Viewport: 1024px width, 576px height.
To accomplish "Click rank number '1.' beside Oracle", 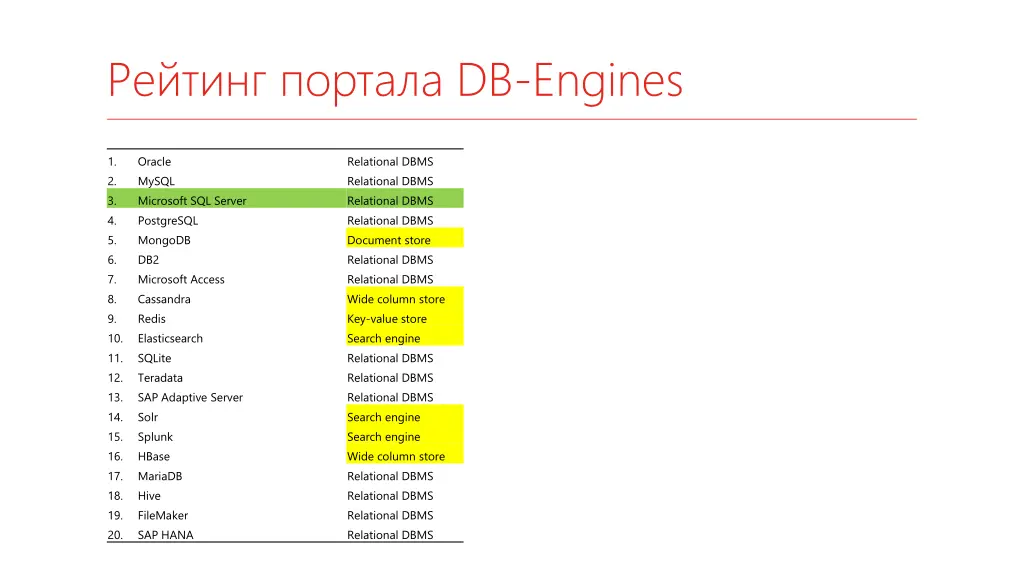I will tap(112, 161).
